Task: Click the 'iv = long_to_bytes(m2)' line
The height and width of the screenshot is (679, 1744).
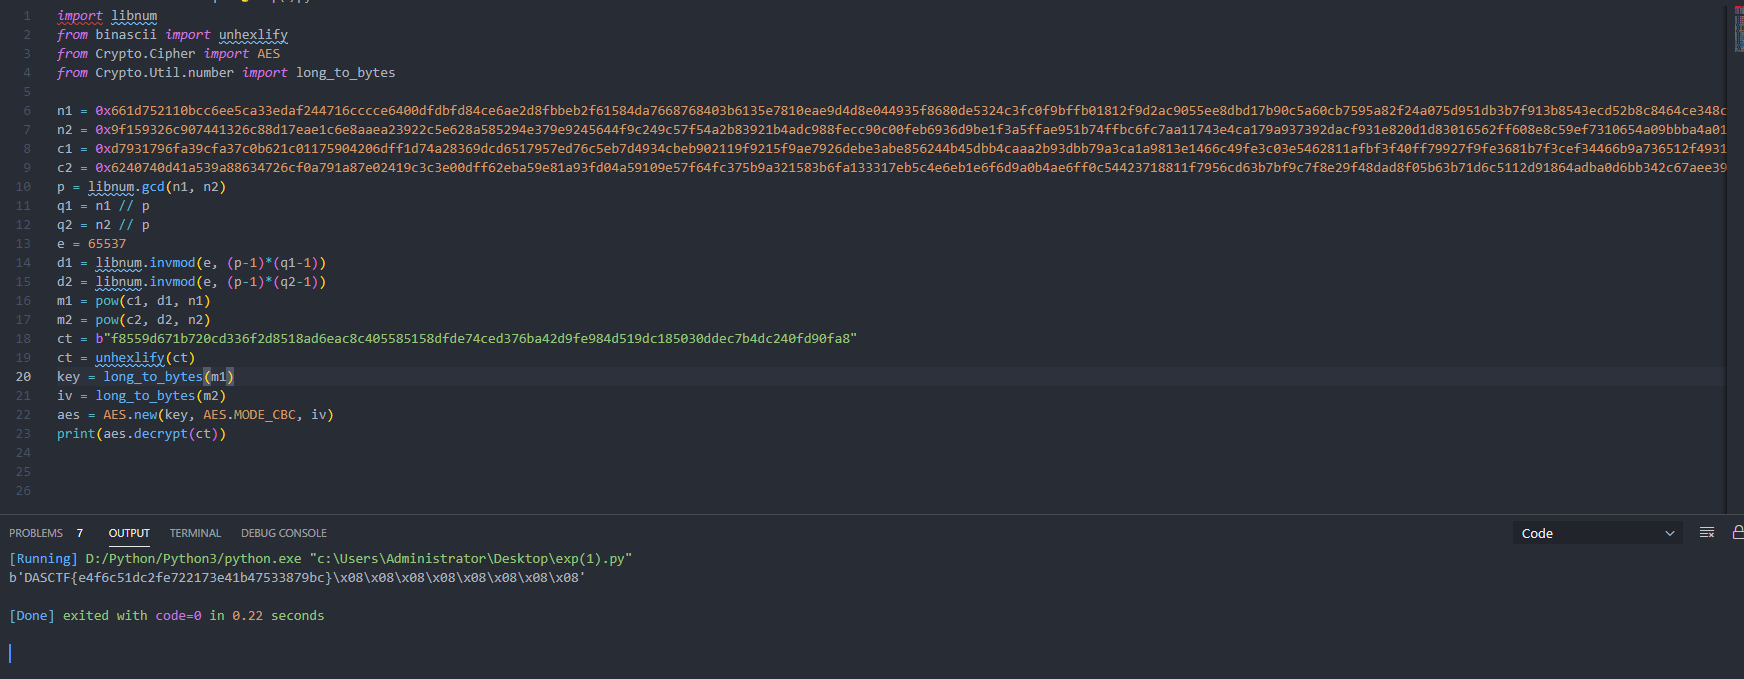Action: click(x=141, y=396)
